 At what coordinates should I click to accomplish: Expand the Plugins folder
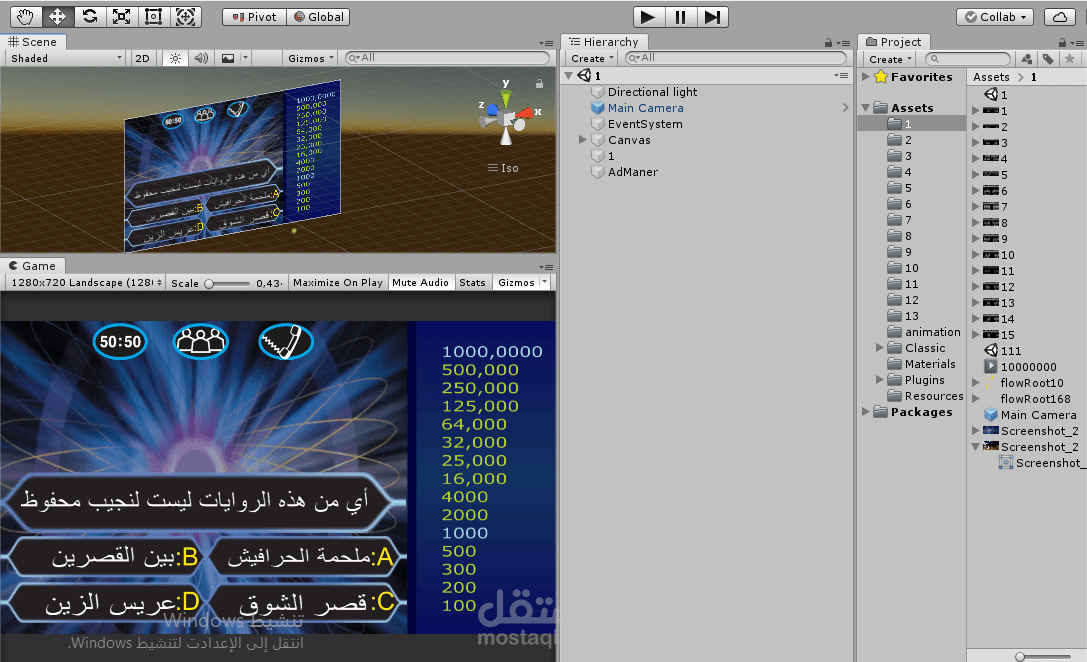click(880, 379)
